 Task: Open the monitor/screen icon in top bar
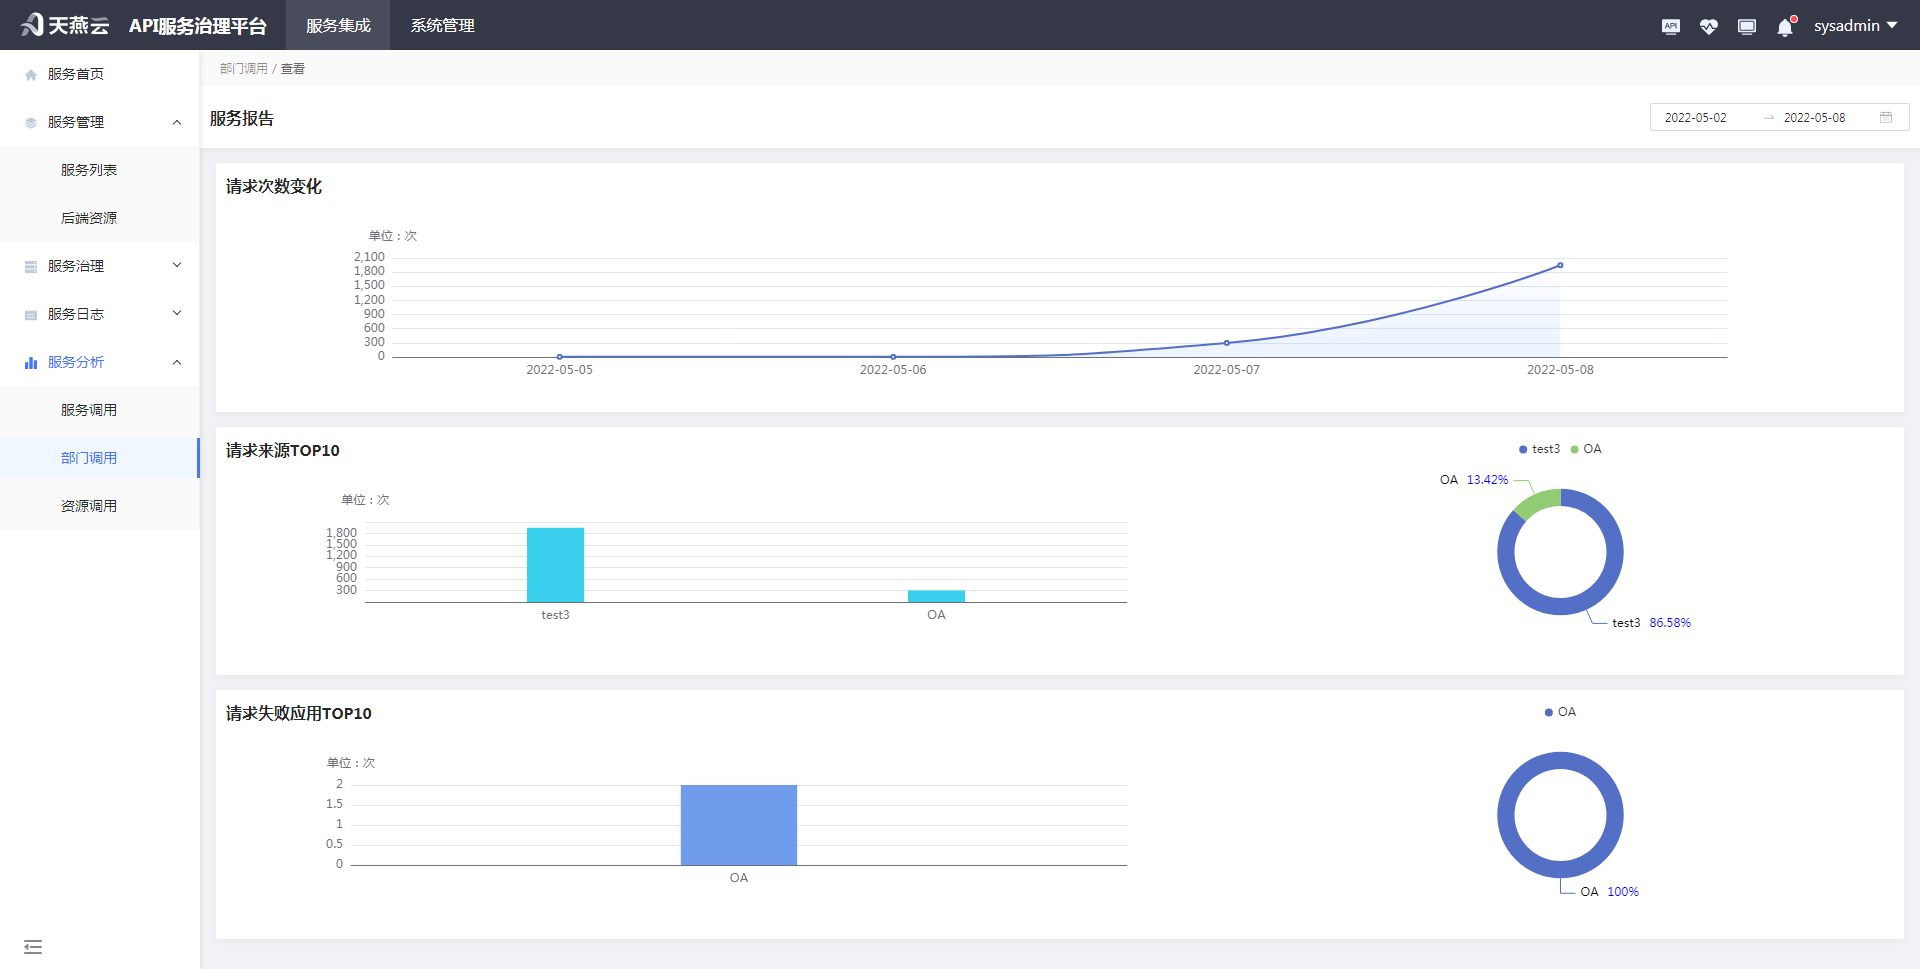[x=1746, y=25]
